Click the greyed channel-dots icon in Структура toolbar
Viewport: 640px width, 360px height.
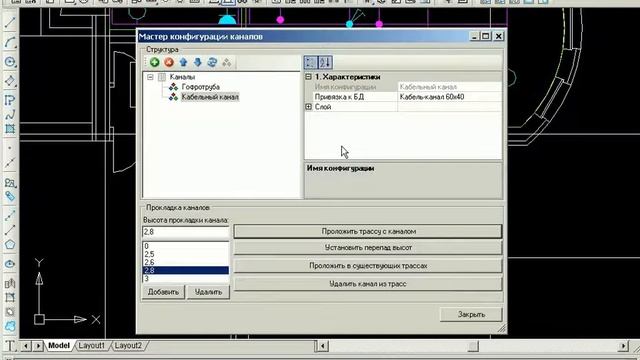coord(227,62)
